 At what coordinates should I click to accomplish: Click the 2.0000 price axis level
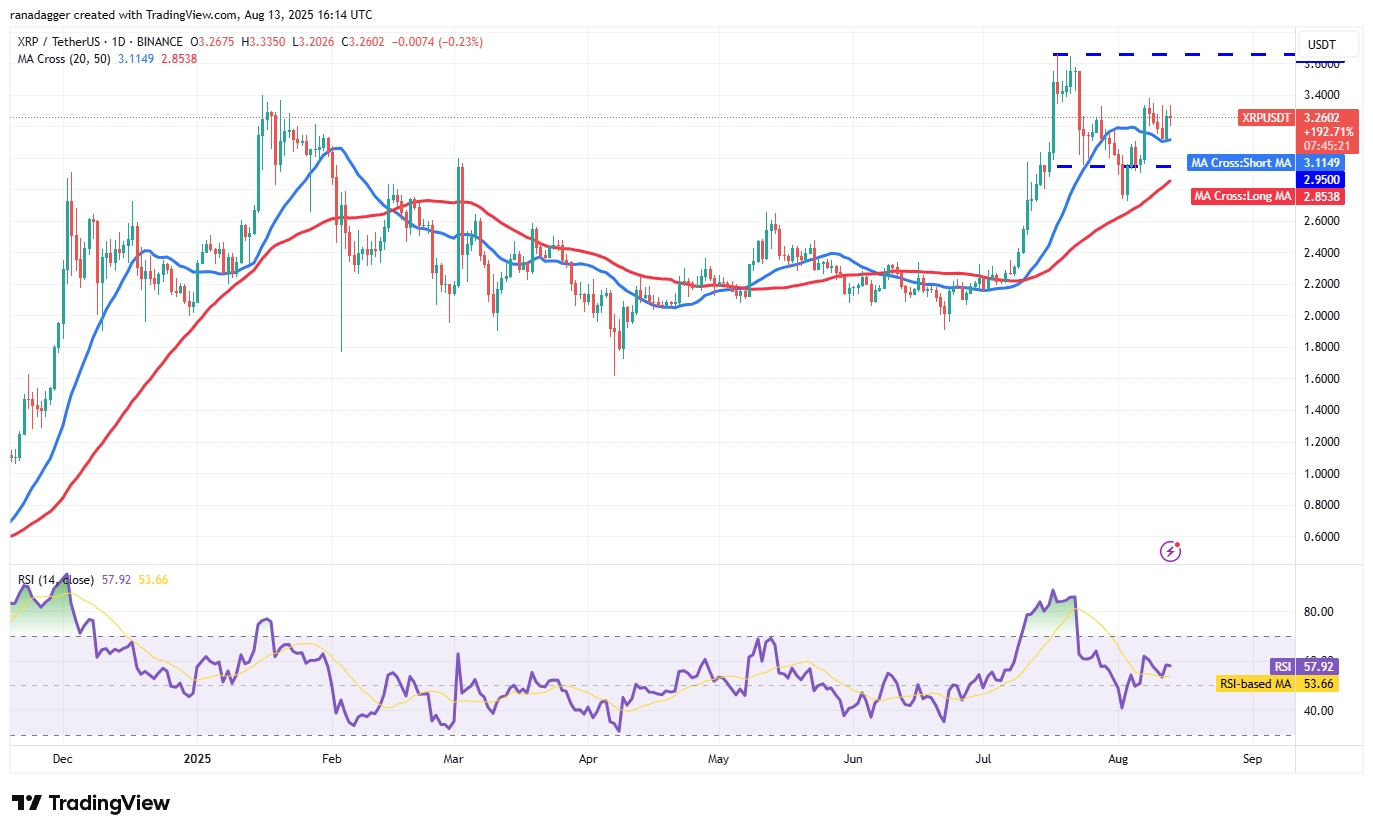(1320, 315)
